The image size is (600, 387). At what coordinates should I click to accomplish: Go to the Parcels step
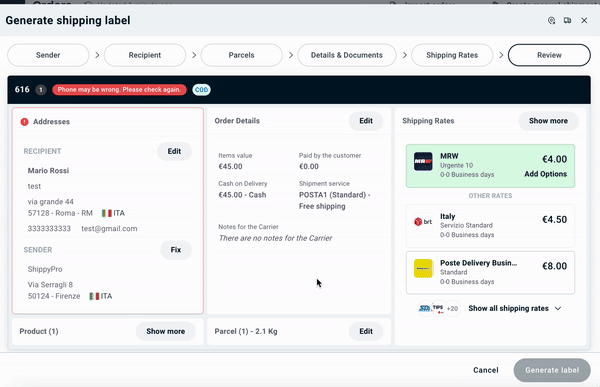241,55
